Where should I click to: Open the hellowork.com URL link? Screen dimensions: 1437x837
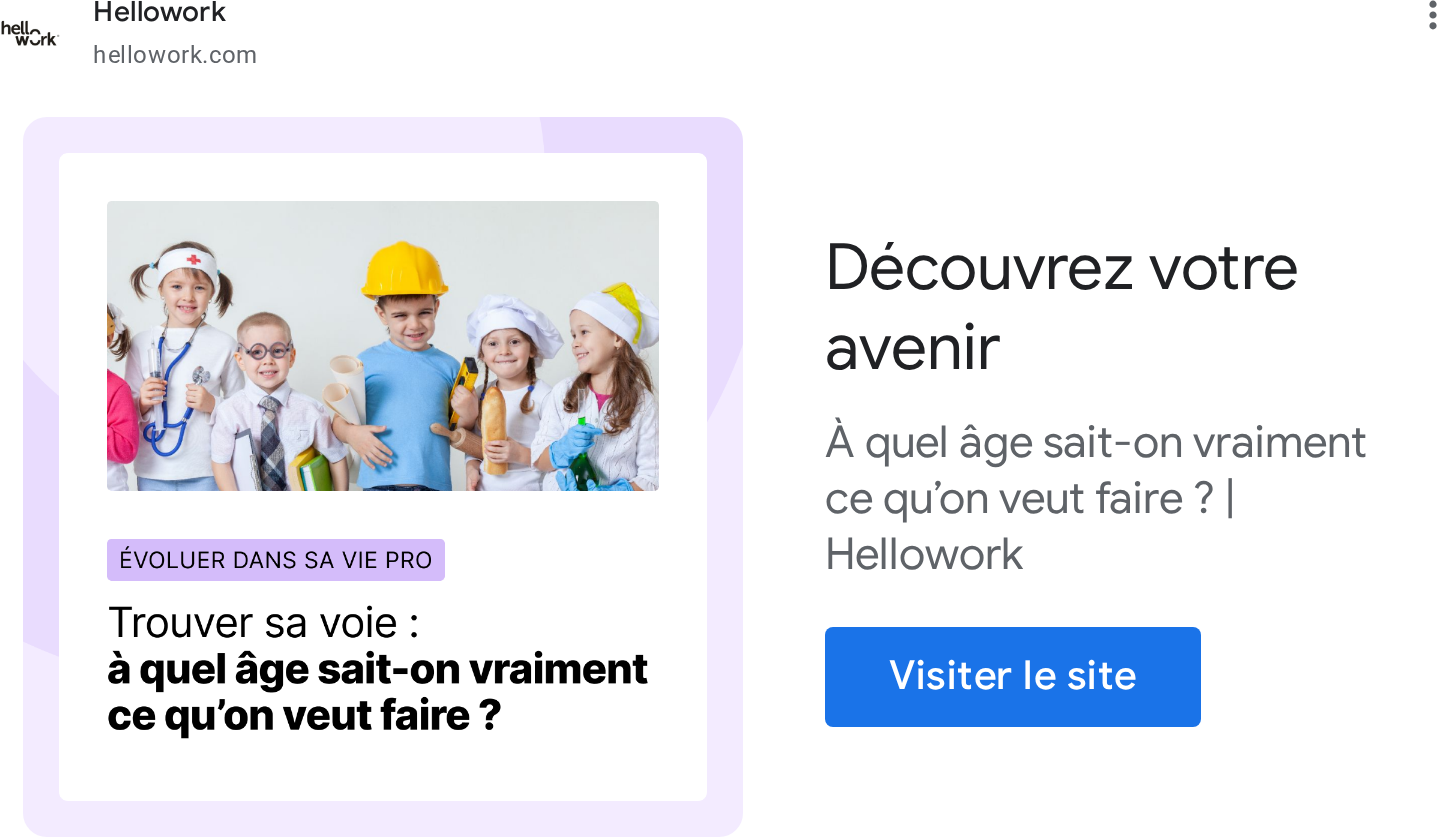point(175,55)
